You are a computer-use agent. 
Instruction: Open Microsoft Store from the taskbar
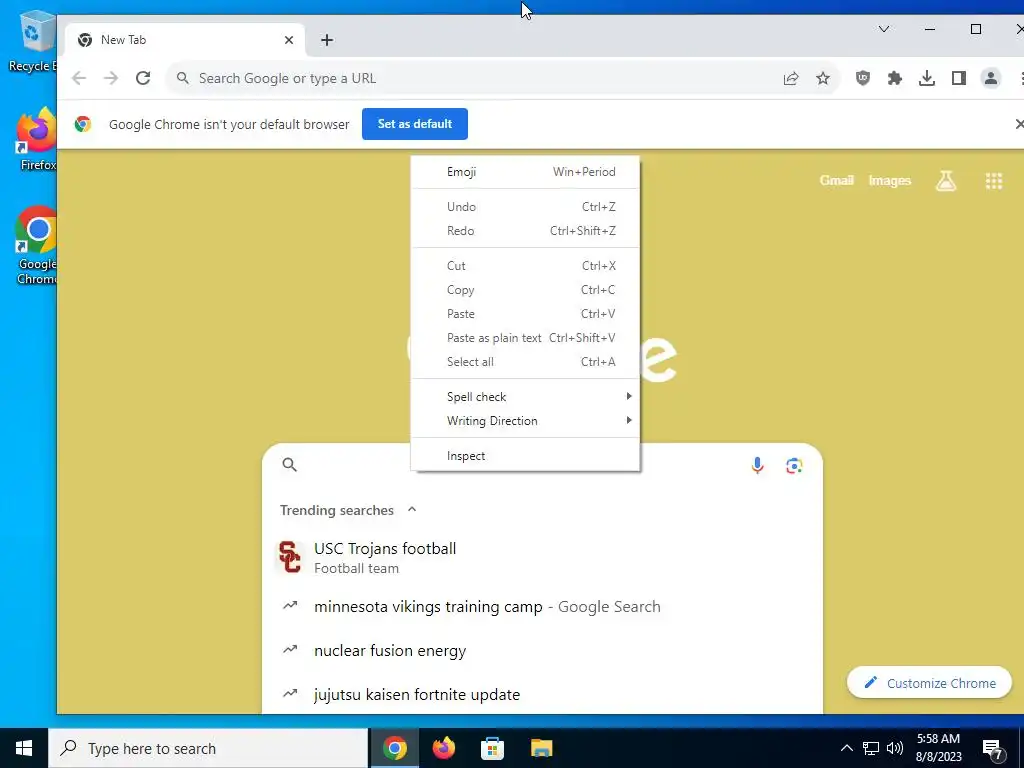492,748
